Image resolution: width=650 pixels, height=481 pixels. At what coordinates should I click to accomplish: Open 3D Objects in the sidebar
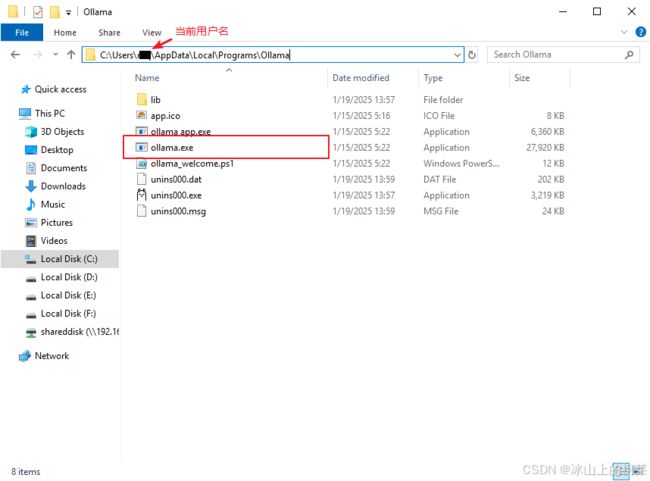point(62,131)
